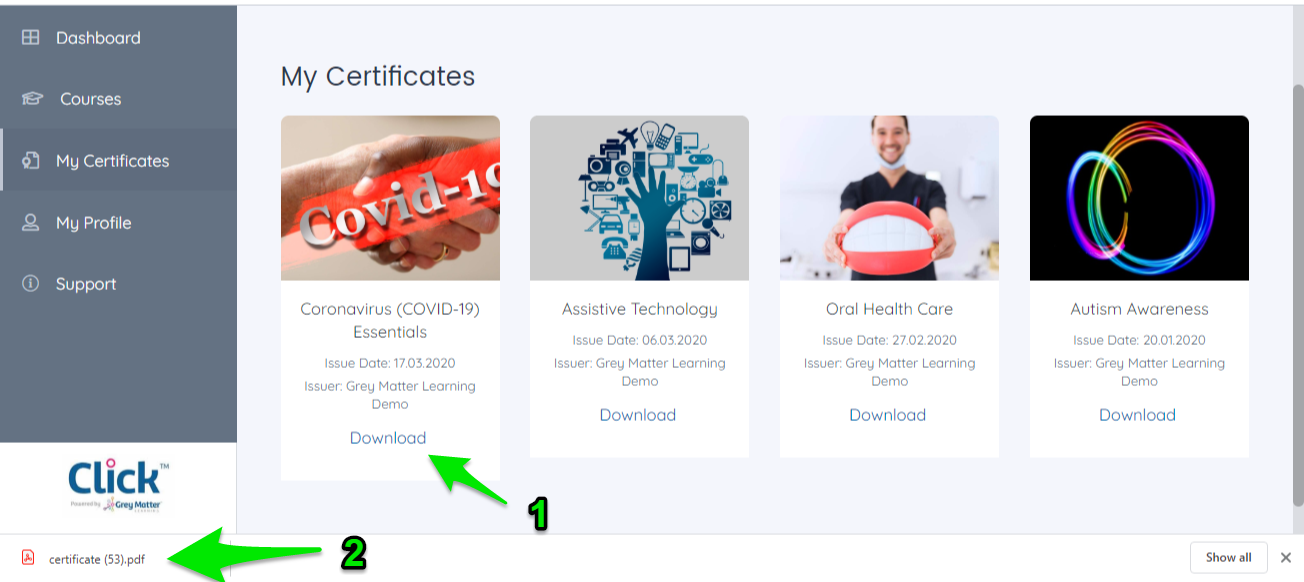Click the Support info icon

[31, 284]
